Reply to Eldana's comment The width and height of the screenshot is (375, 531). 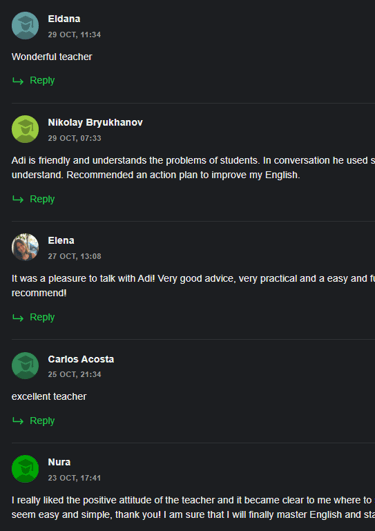(42, 81)
